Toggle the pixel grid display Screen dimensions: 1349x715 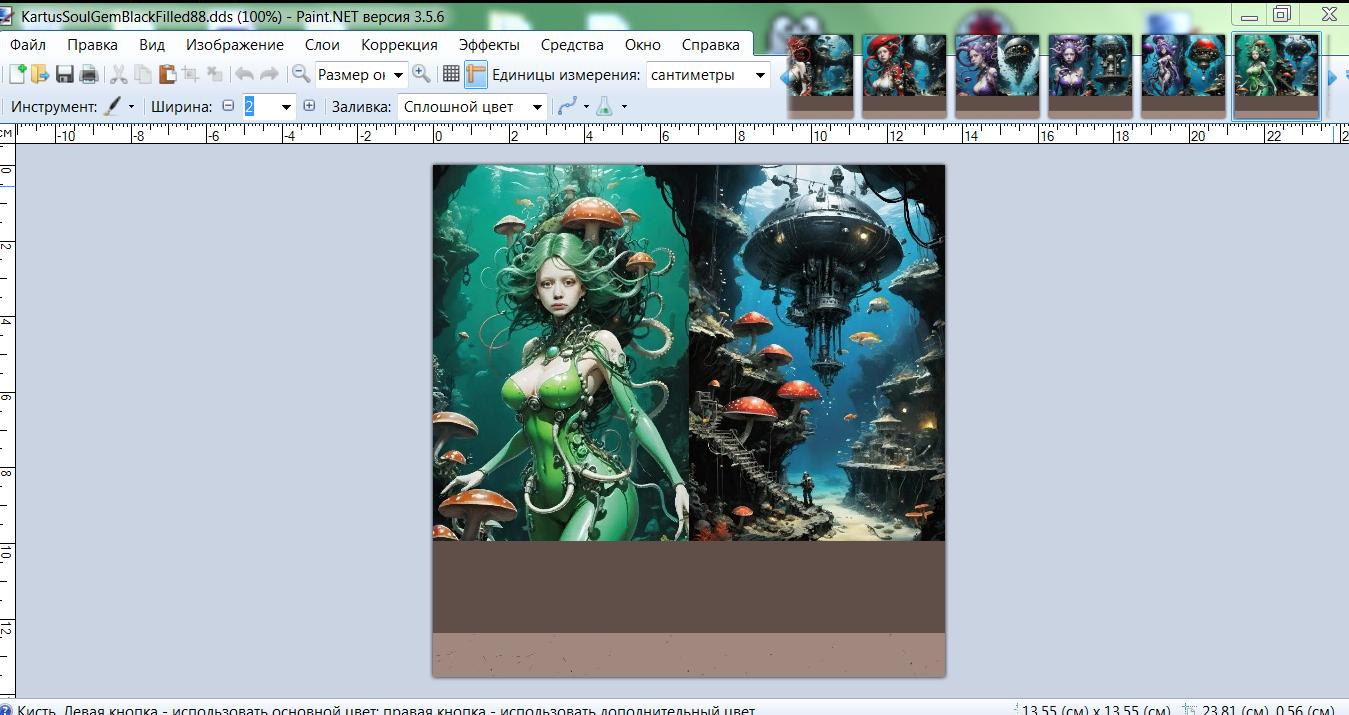pyautogui.click(x=451, y=74)
